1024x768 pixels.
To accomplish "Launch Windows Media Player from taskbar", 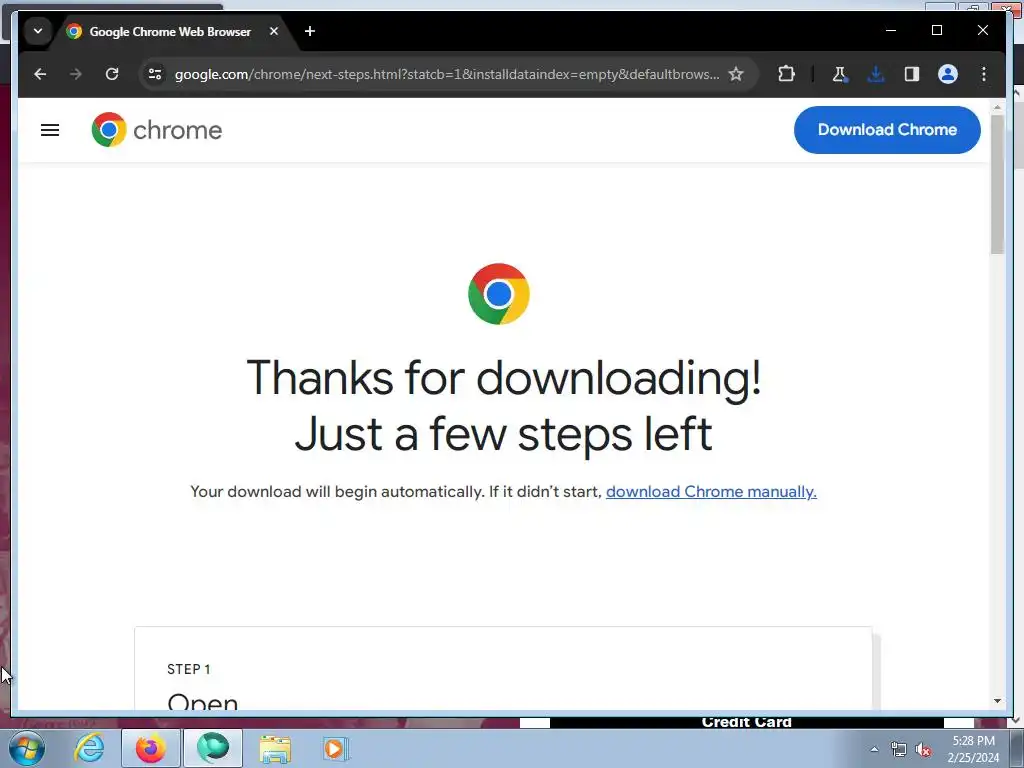I will 336,748.
